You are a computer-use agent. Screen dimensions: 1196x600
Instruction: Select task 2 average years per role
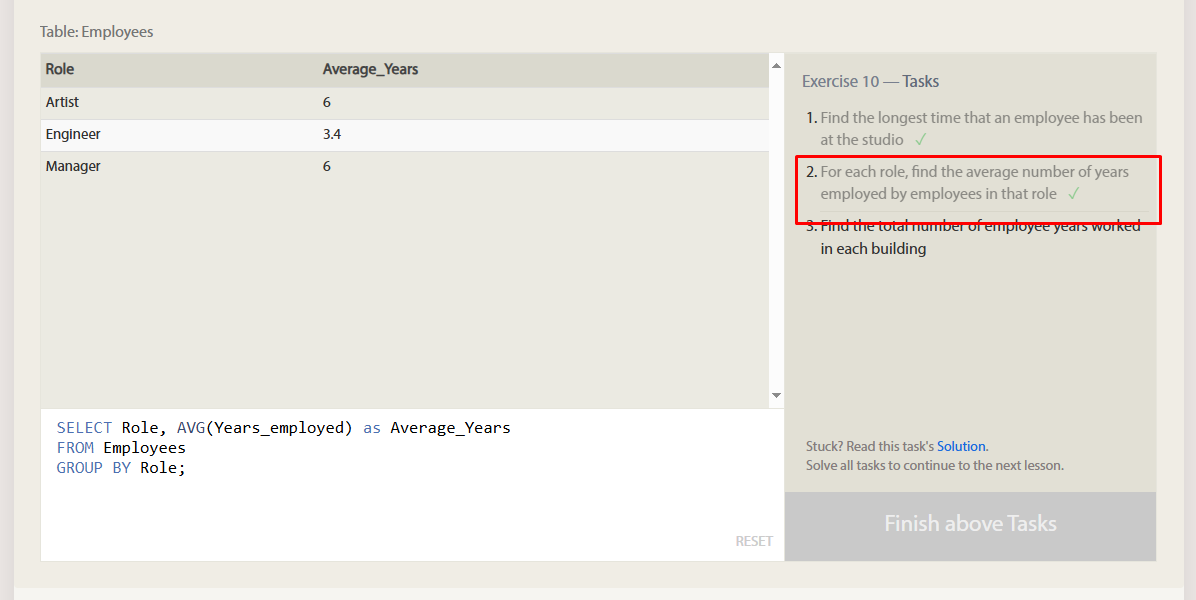pos(976,183)
